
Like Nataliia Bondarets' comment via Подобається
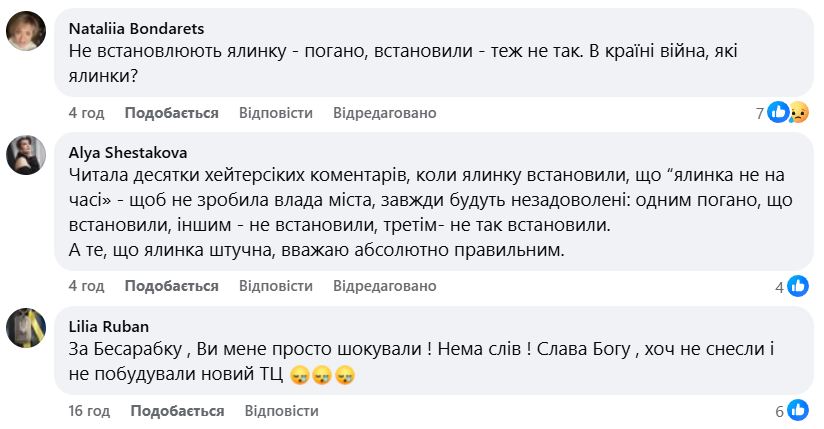point(172,113)
